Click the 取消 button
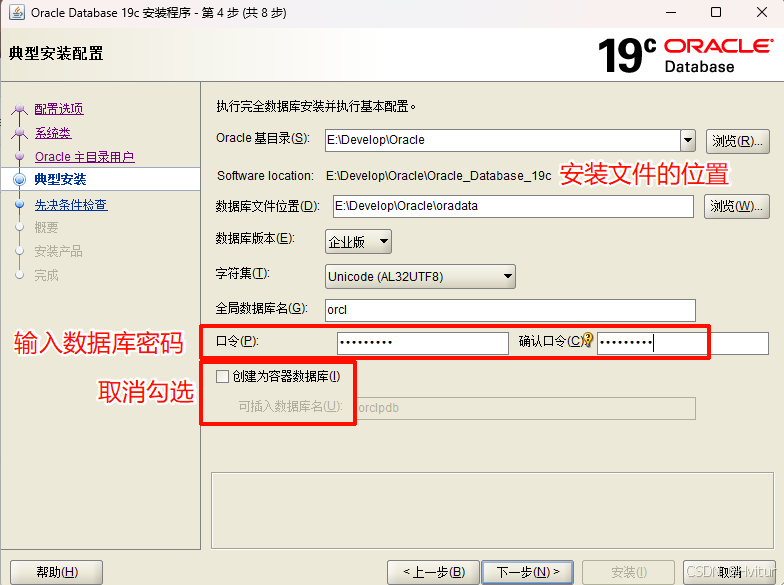Image resolution: width=784 pixels, height=585 pixels. click(x=730, y=572)
